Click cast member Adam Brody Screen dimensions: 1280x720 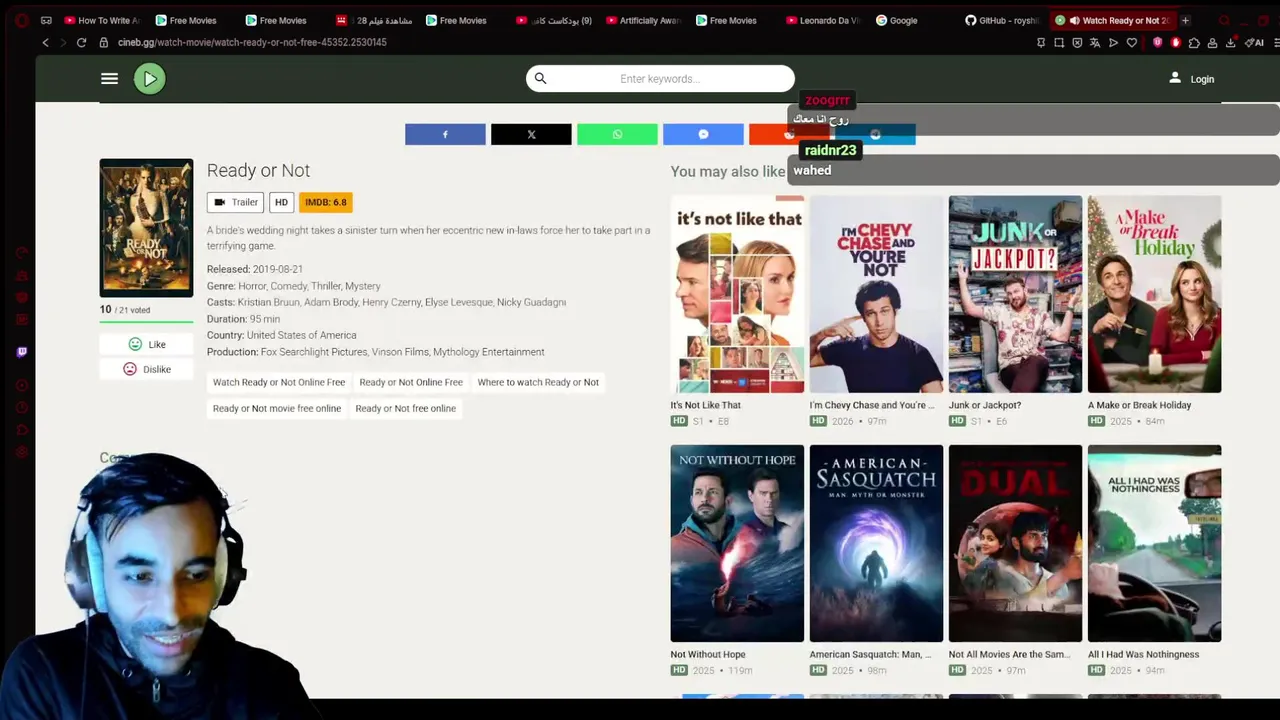pos(329,302)
